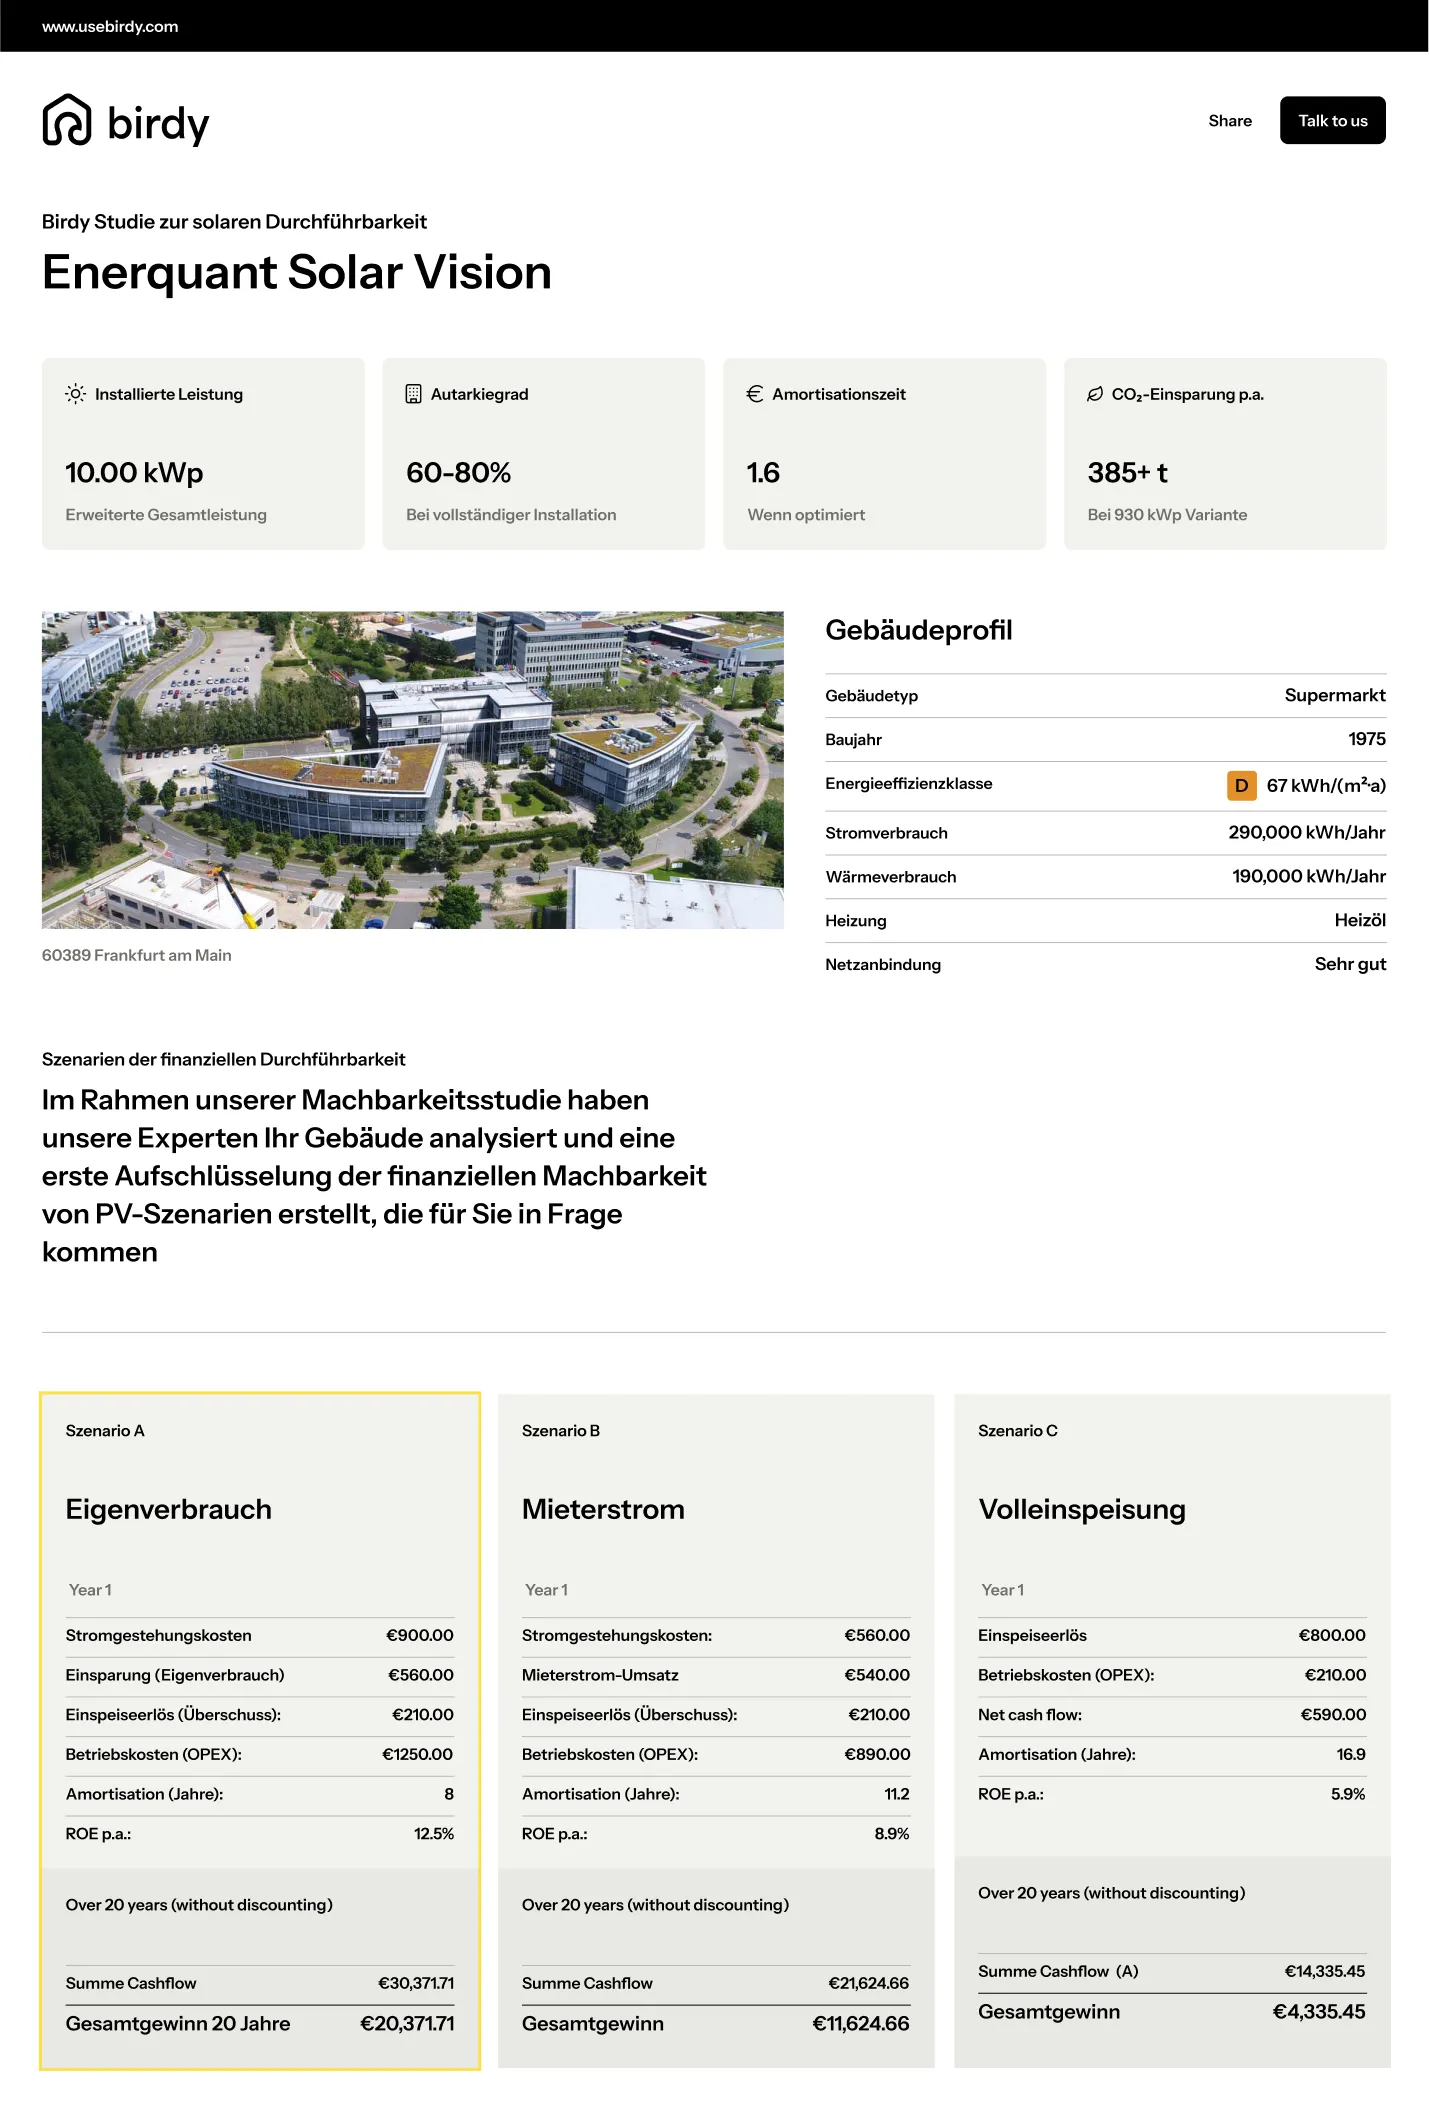The width and height of the screenshot is (1429, 2112).
Task: Select the Szenario C Volleinspeisung card heading
Action: point(1082,1509)
